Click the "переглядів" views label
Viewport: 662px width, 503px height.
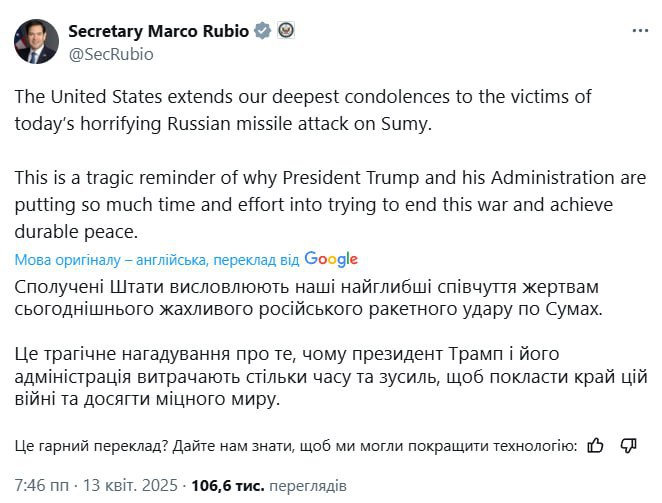[x=307, y=485]
